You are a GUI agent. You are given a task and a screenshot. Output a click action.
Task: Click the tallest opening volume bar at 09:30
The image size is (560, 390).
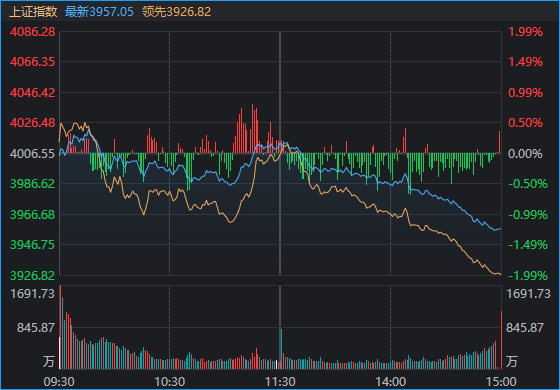[x=60, y=327]
